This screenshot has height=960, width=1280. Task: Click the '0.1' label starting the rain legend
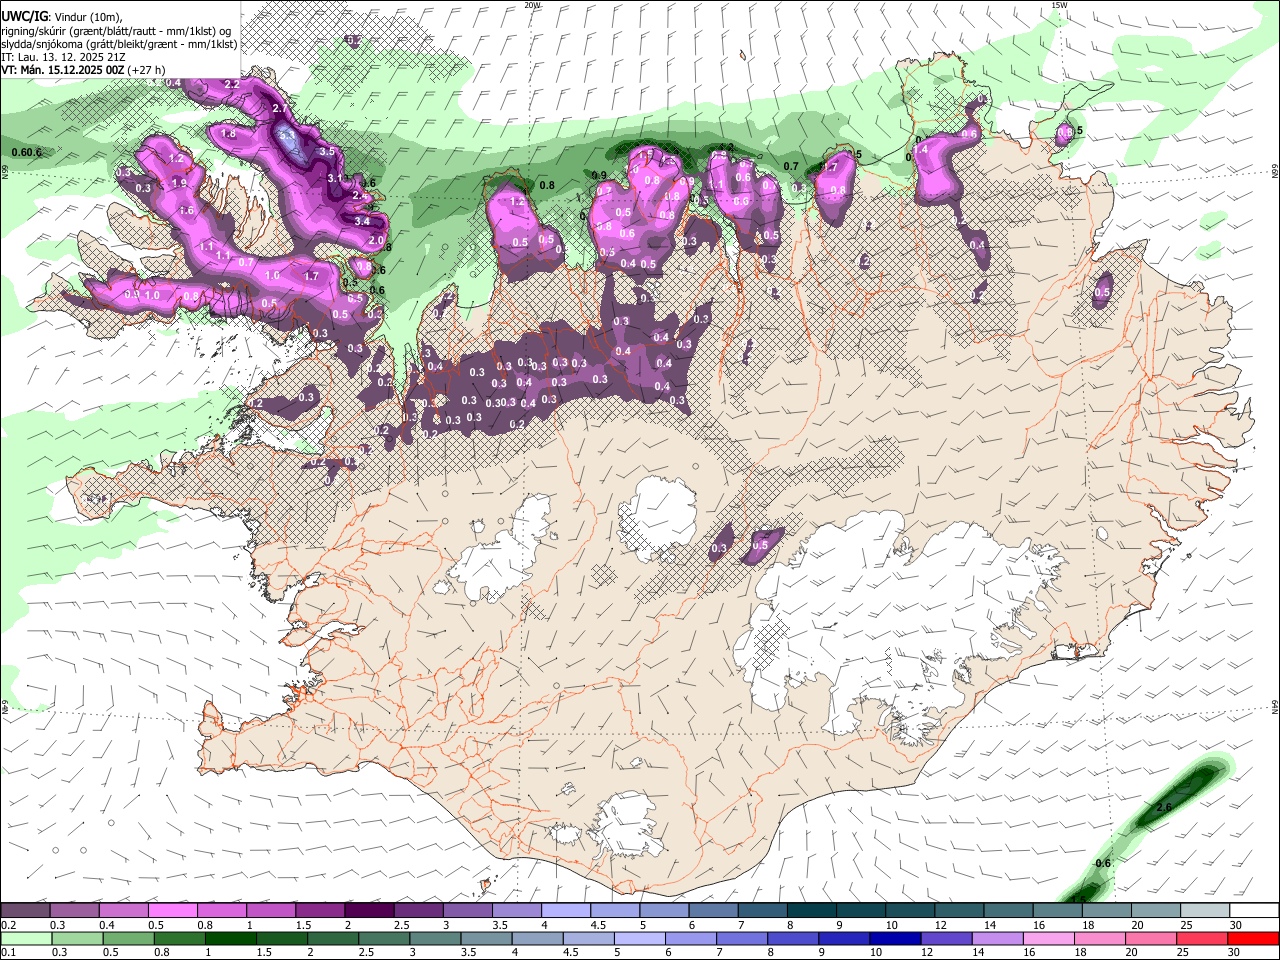(x=9, y=952)
